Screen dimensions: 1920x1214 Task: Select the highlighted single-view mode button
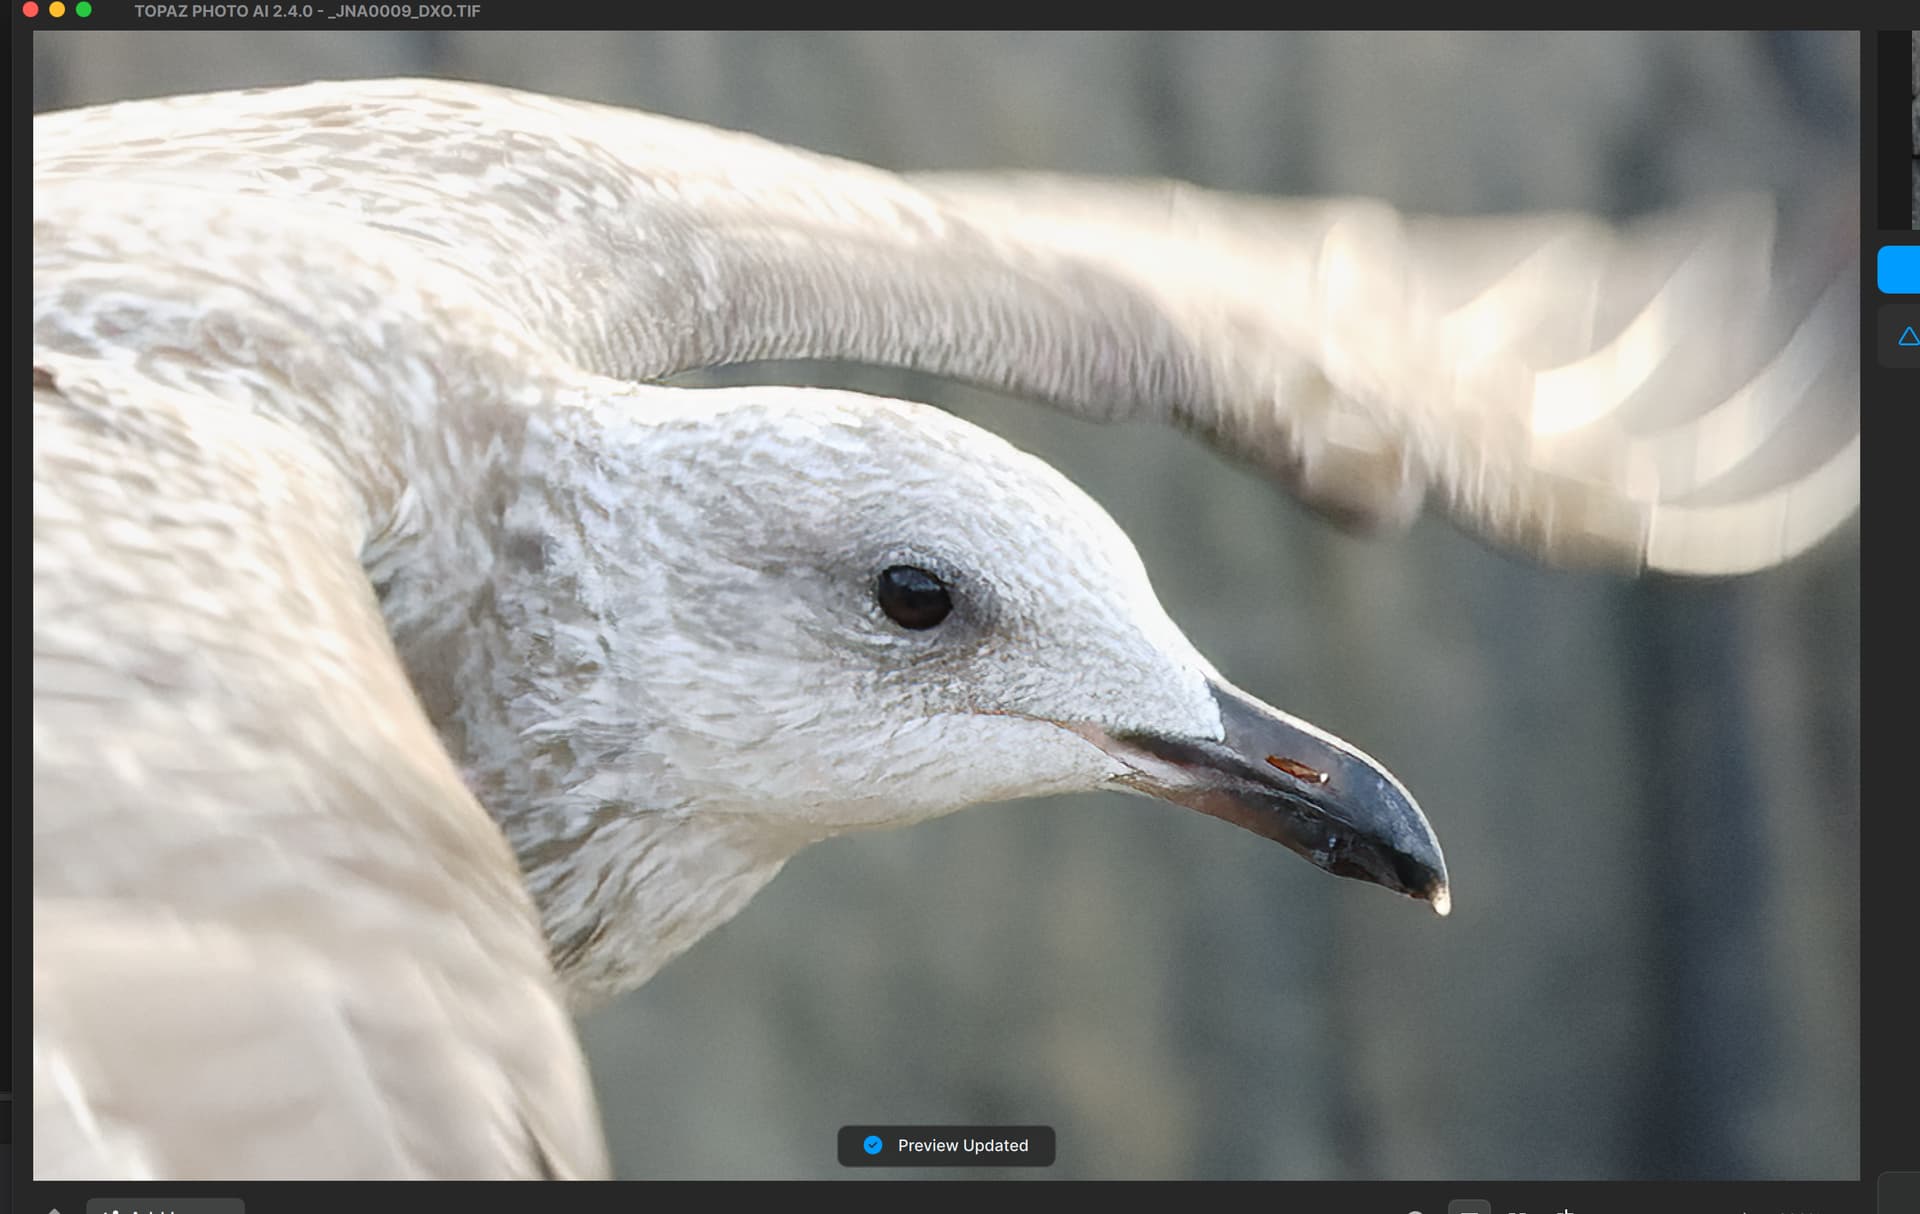click(x=1469, y=1208)
